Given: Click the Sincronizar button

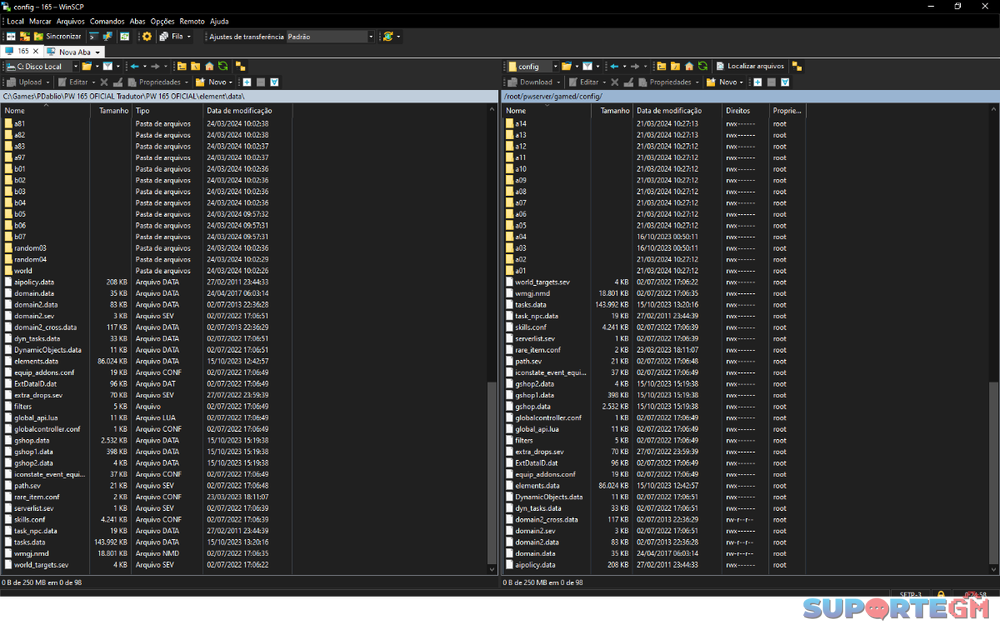Looking at the screenshot, I should tap(58, 36).
